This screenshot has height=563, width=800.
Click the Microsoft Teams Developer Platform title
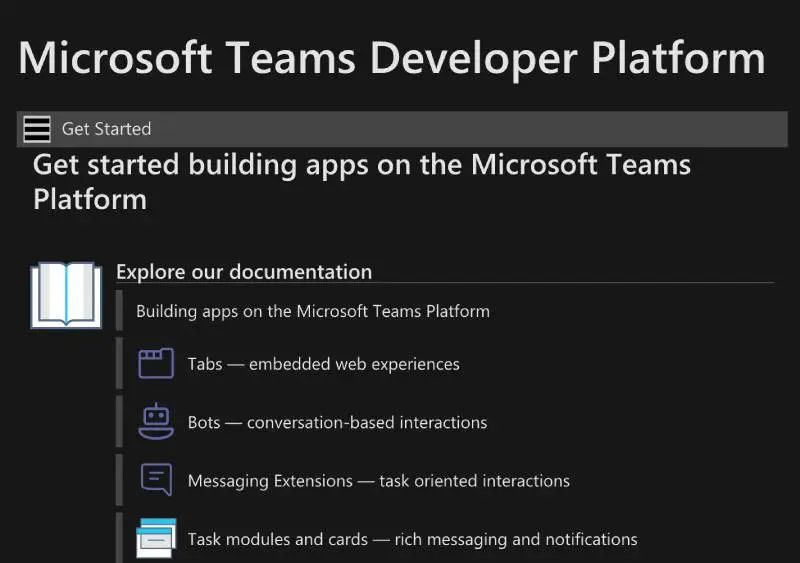(392, 58)
